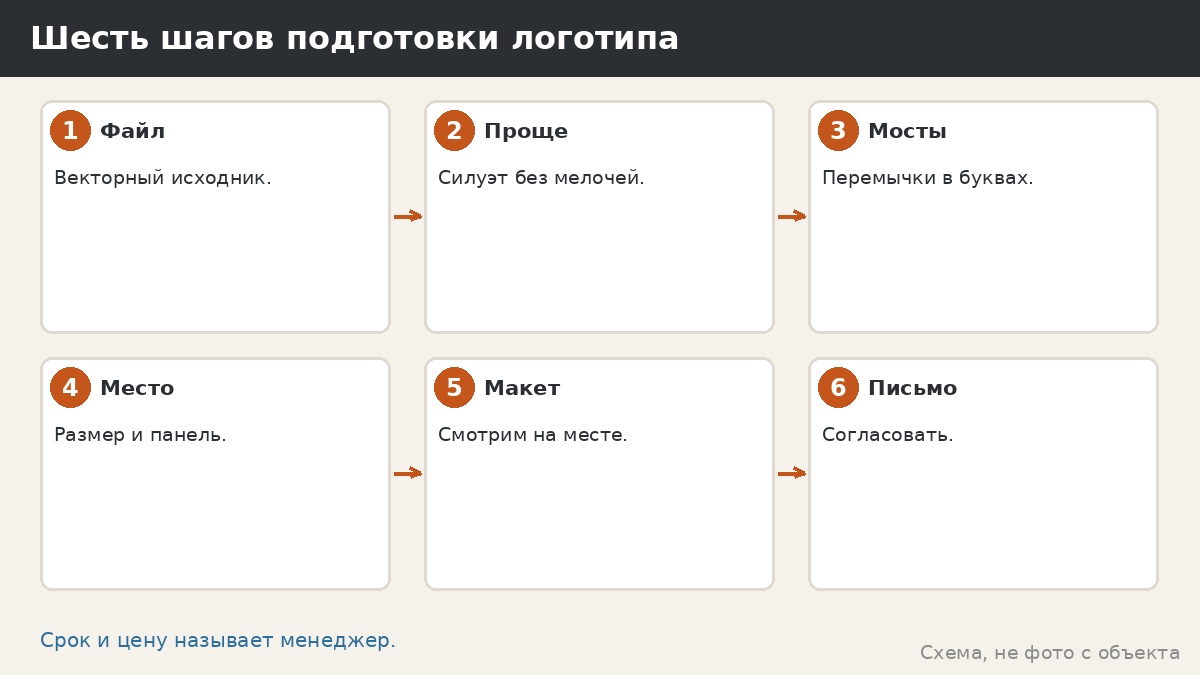This screenshot has width=1200, height=675.
Task: Click the arrow between Файл and Проще cards
Action: [408, 216]
